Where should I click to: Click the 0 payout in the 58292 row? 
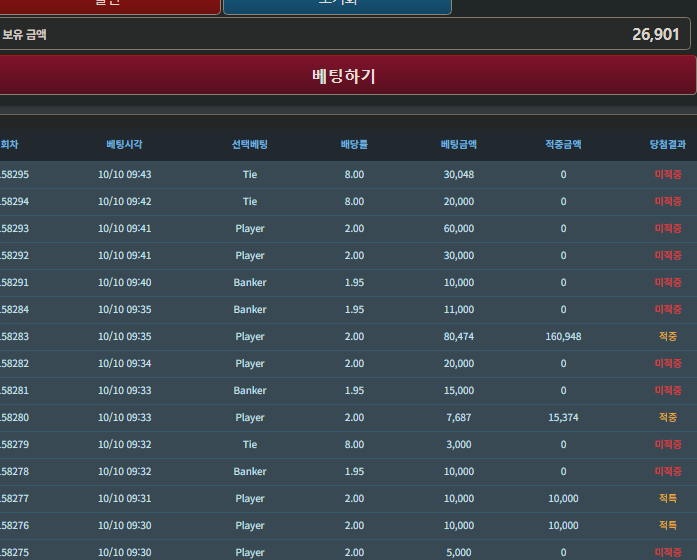coord(563,256)
